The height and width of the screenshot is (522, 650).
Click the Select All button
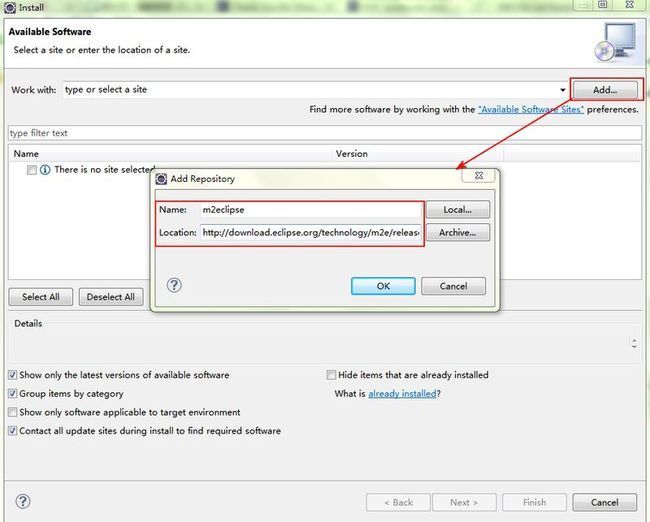click(41, 297)
